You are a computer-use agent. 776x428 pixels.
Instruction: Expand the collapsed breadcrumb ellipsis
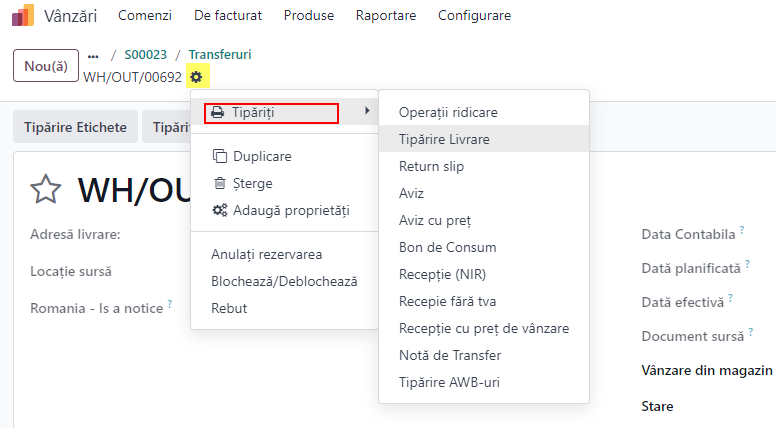(93, 55)
